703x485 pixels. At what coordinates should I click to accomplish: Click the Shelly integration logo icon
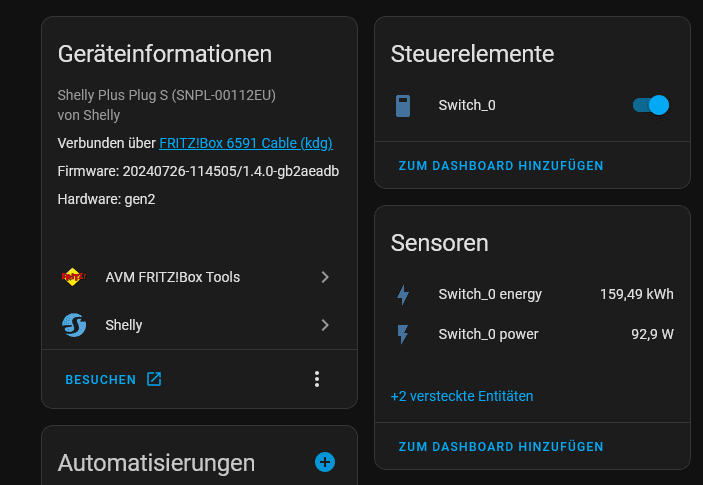tap(74, 325)
